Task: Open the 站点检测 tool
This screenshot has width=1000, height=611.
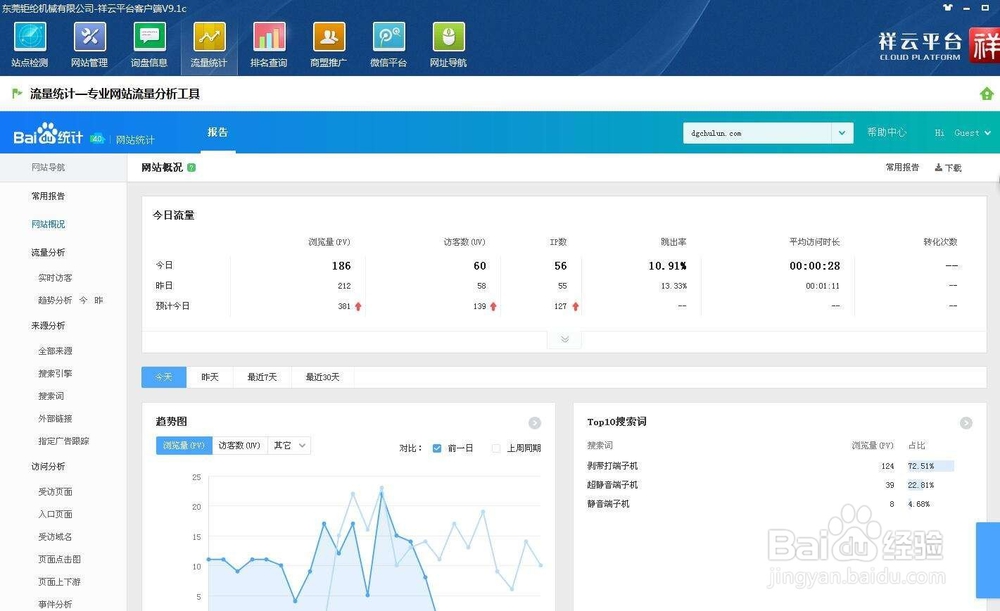Action: pos(29,43)
